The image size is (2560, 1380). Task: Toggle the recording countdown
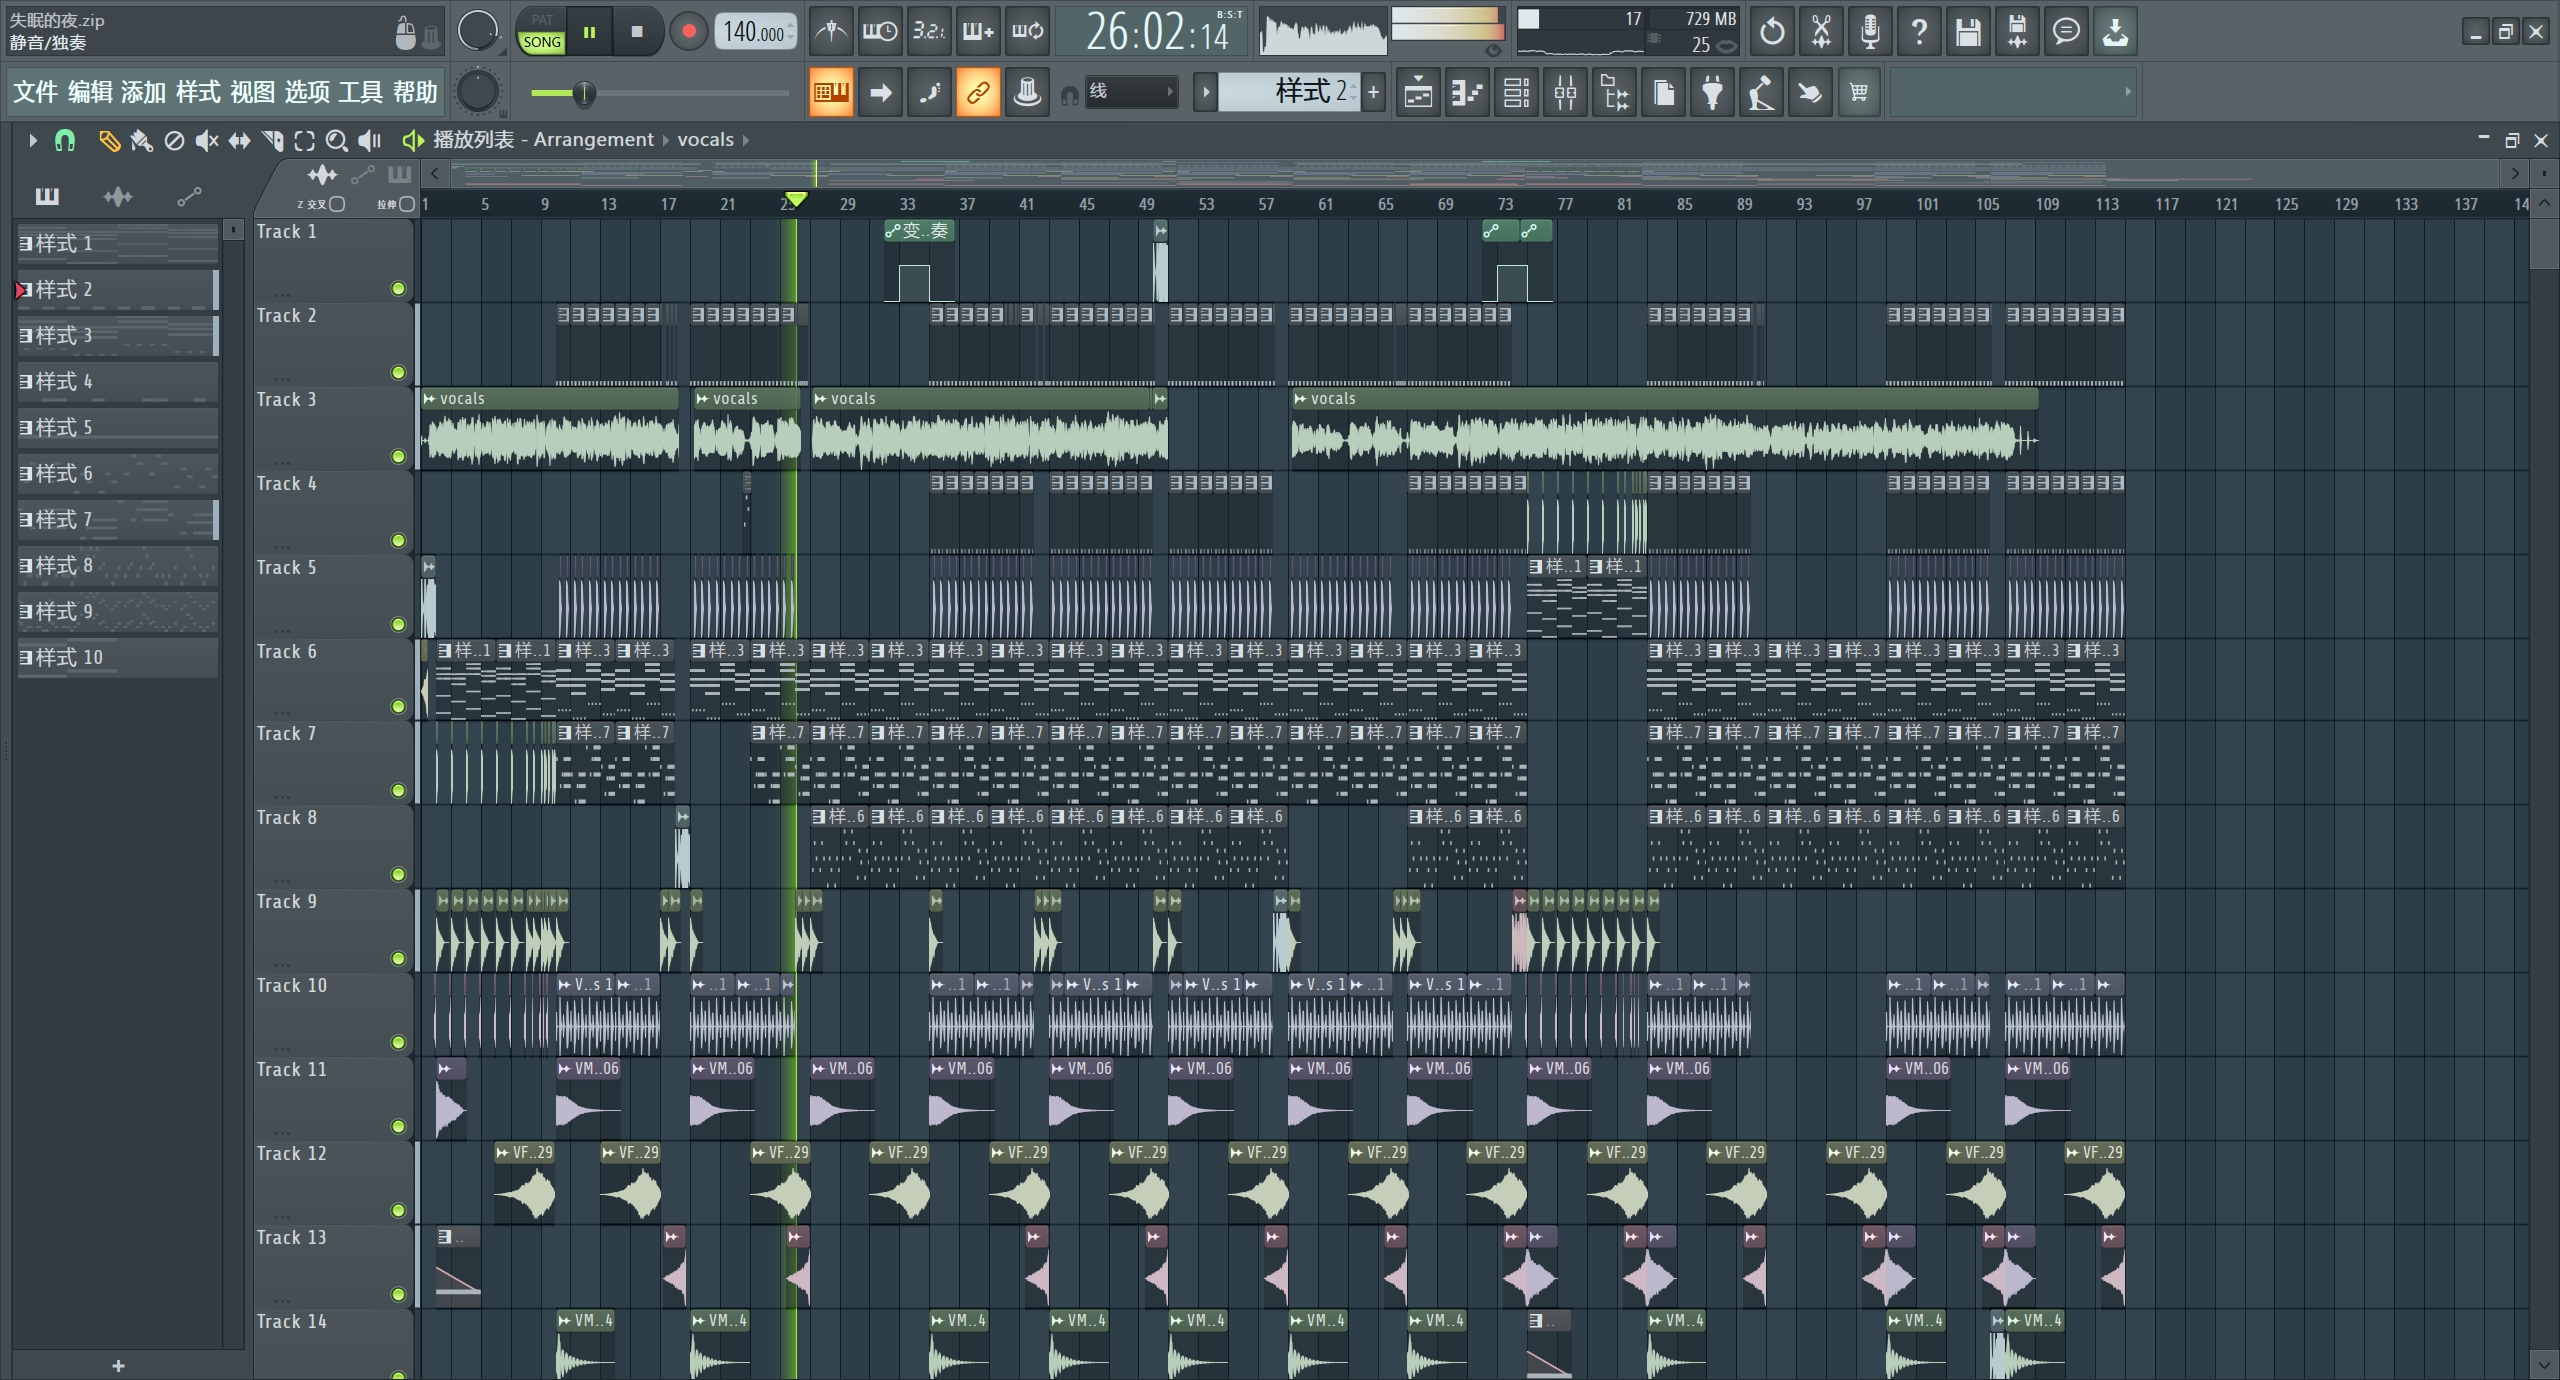point(929,32)
